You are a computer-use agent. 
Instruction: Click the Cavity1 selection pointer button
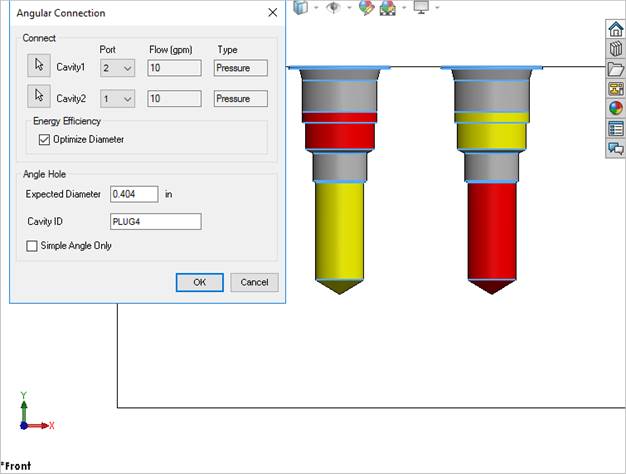point(39,65)
